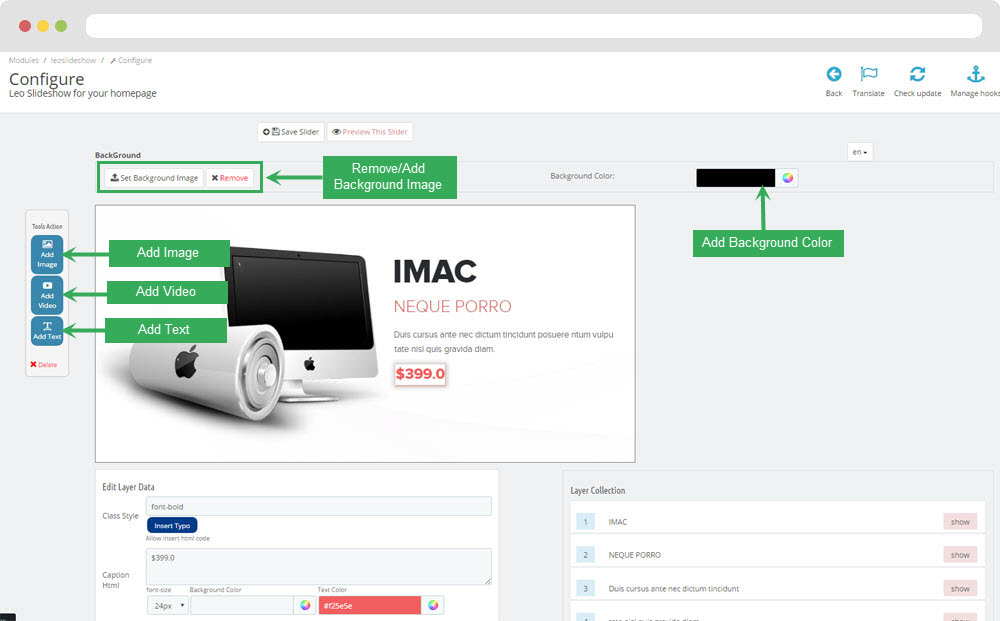Open the layer Background Color picker wheel
Viewport: 1000px width, 621px height.
click(305, 605)
